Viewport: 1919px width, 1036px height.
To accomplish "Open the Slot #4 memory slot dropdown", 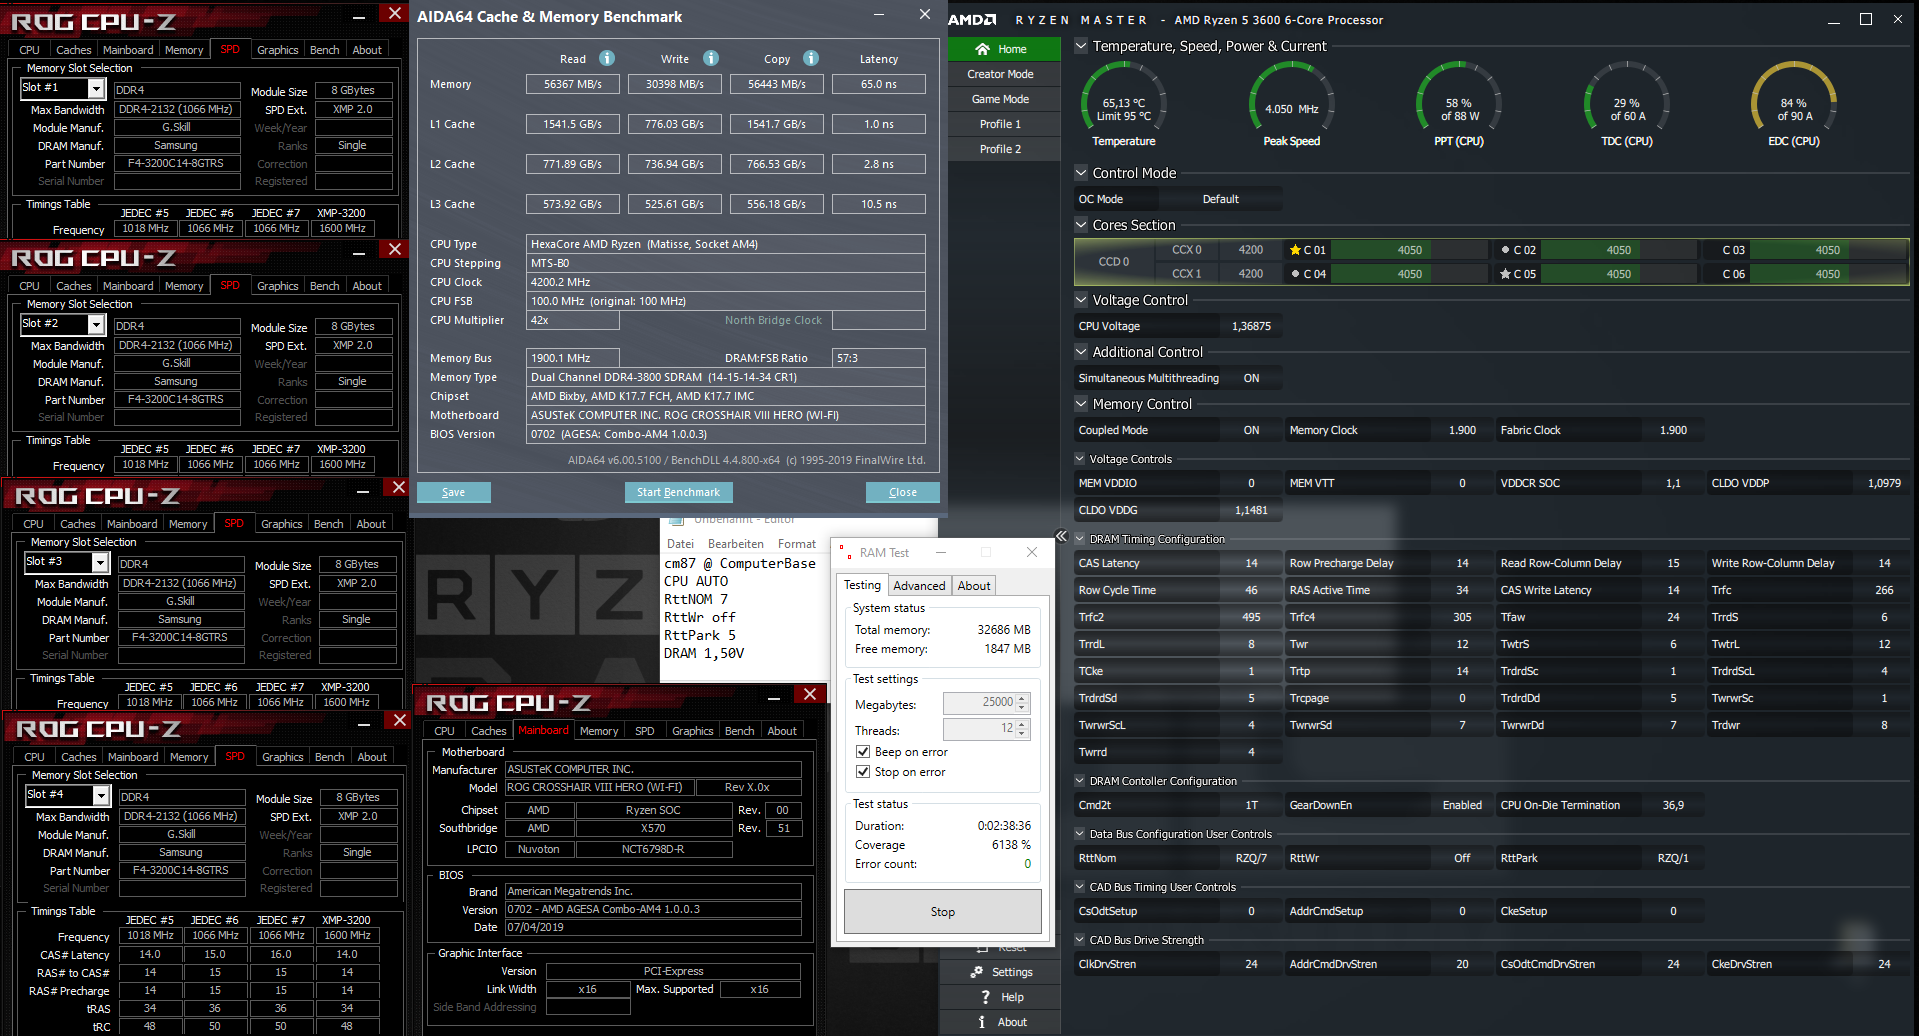I will (x=101, y=796).
